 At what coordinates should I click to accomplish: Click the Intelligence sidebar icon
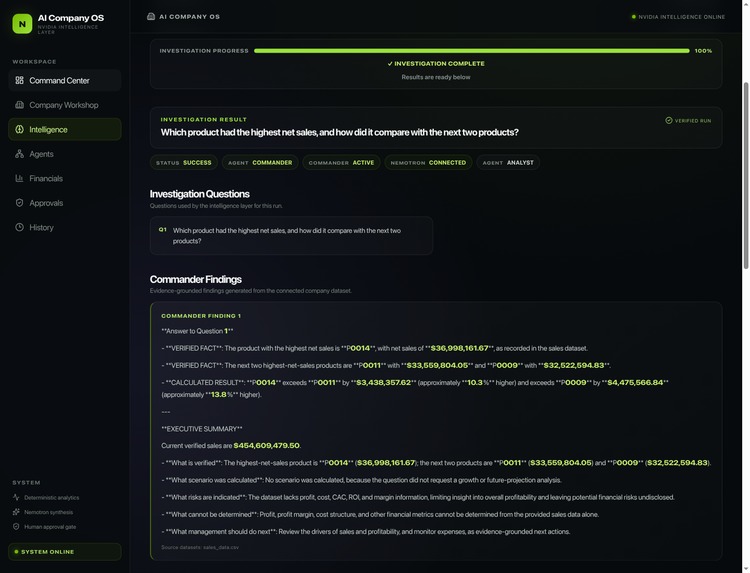pyautogui.click(x=19, y=129)
